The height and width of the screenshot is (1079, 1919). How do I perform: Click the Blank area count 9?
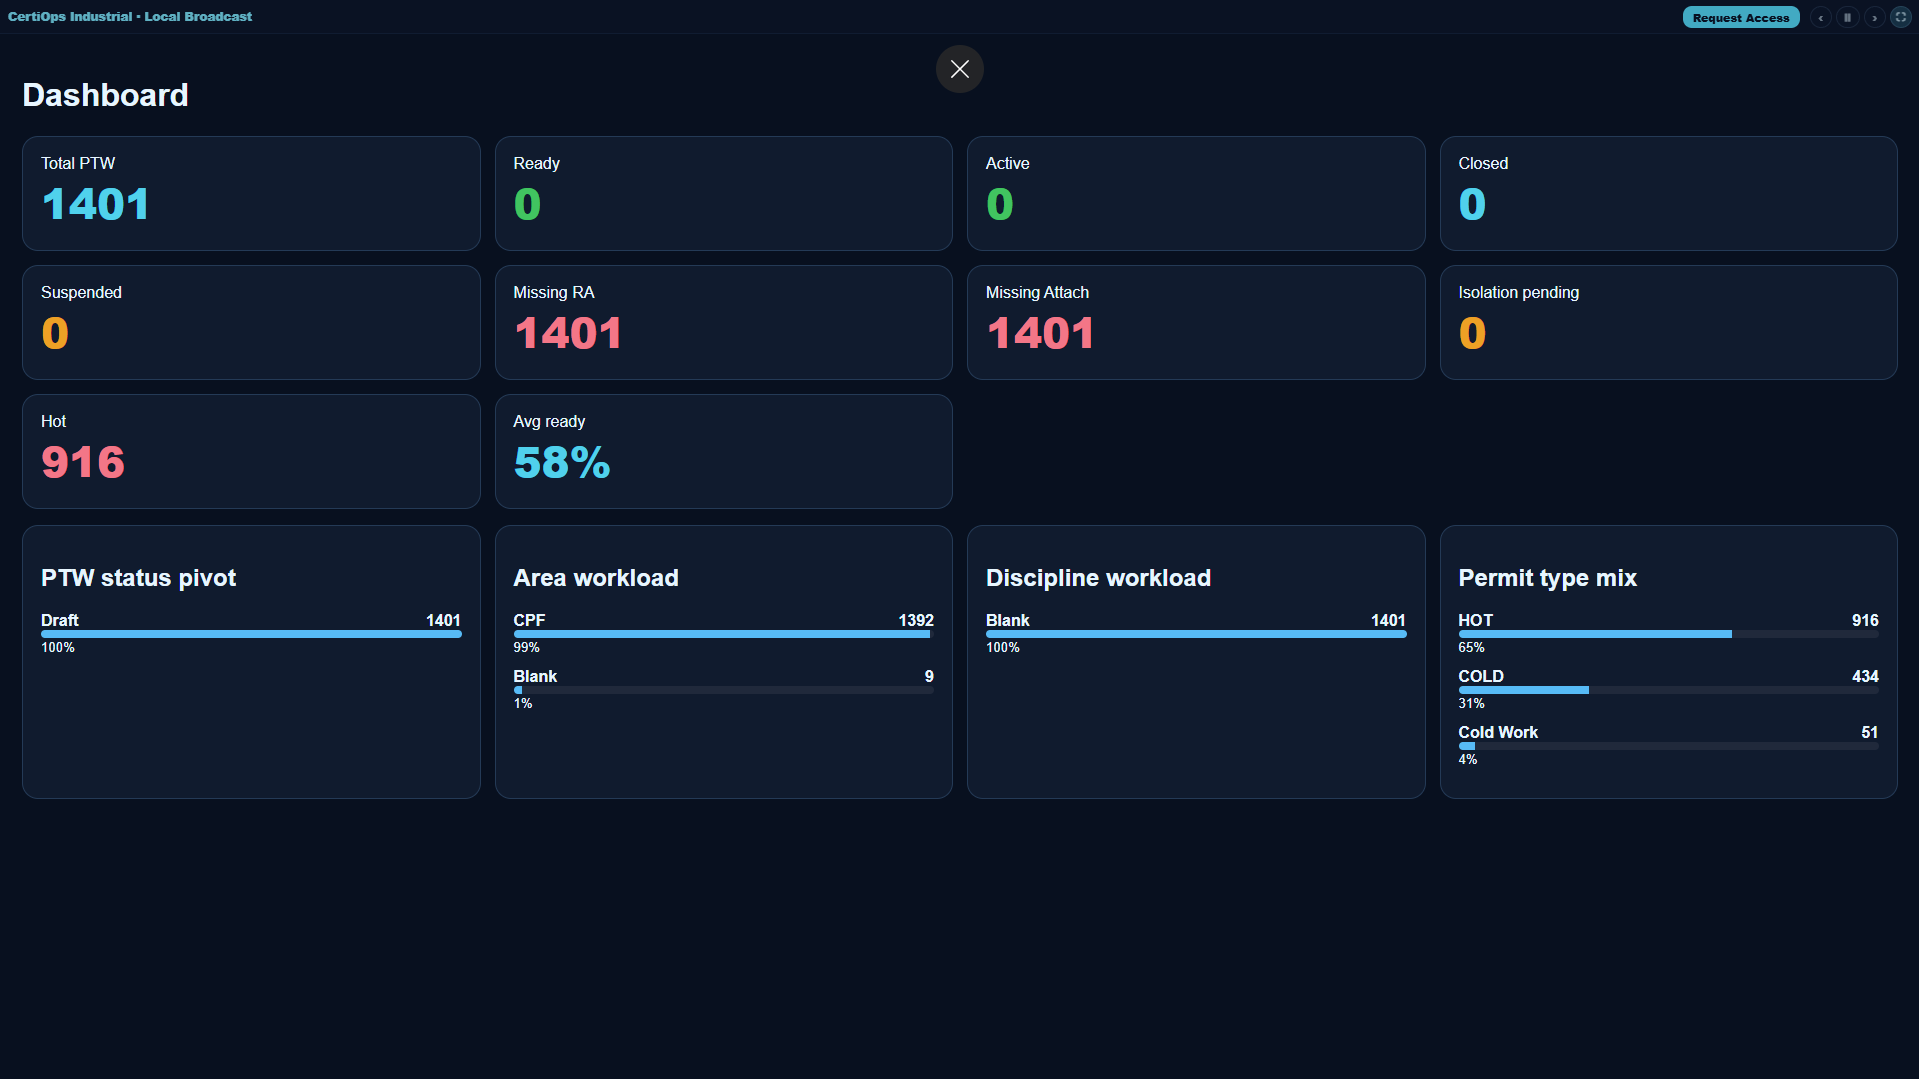[929, 676]
